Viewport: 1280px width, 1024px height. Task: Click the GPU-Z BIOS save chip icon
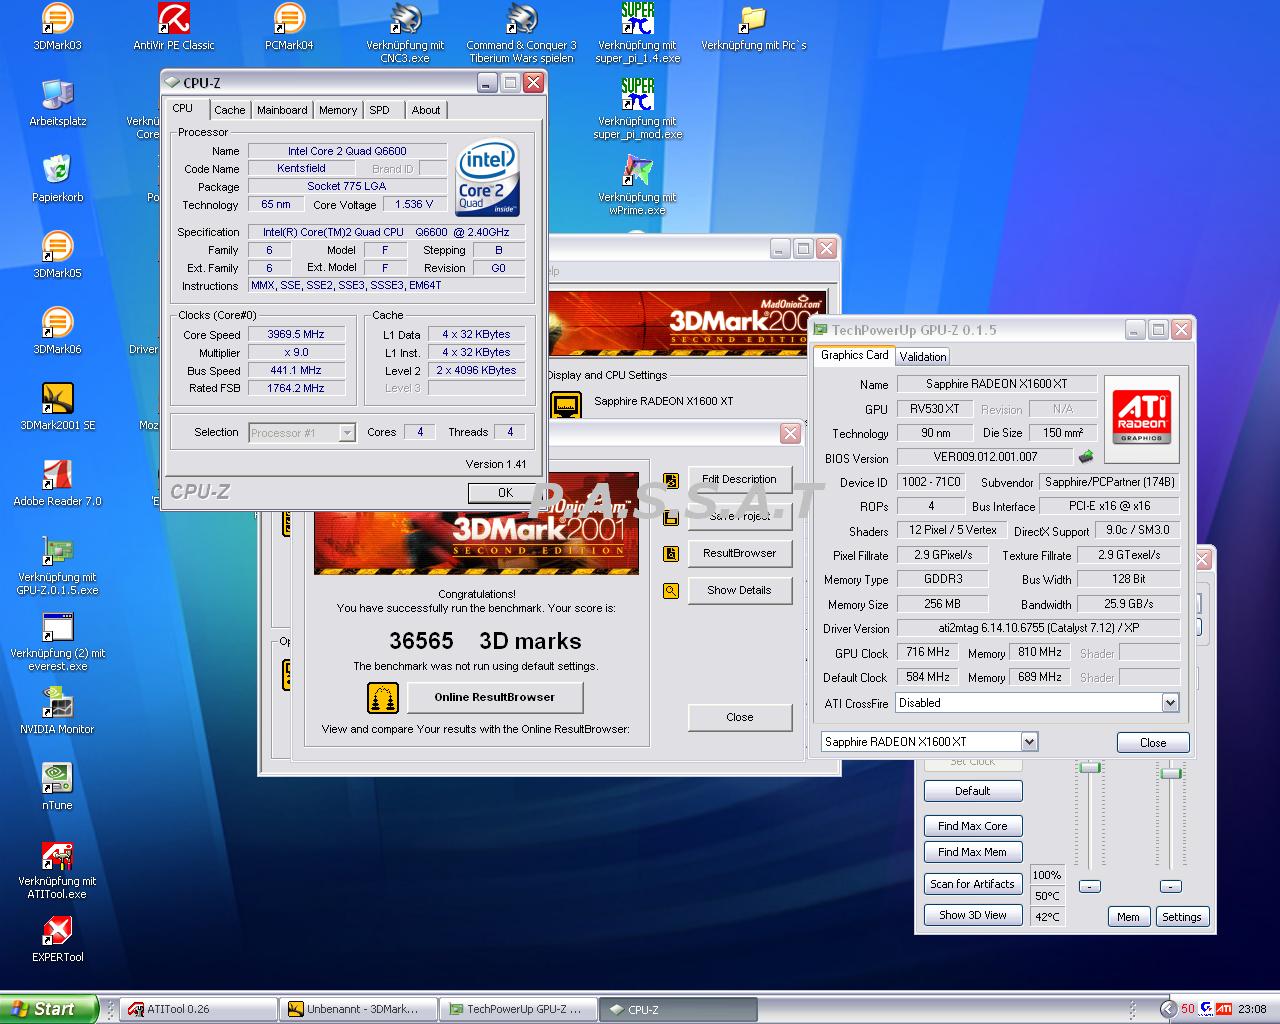click(x=1085, y=457)
